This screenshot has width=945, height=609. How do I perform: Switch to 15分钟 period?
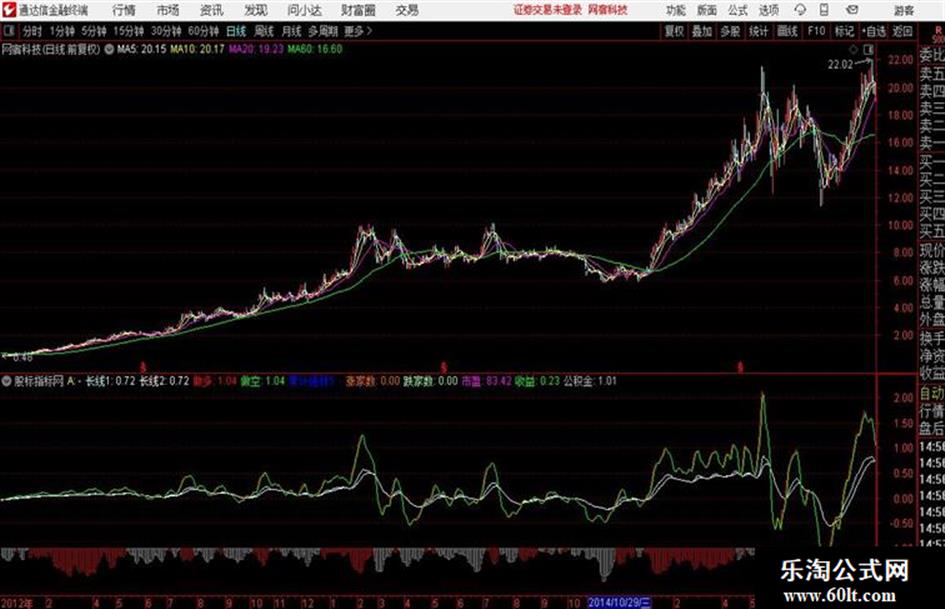click(129, 31)
